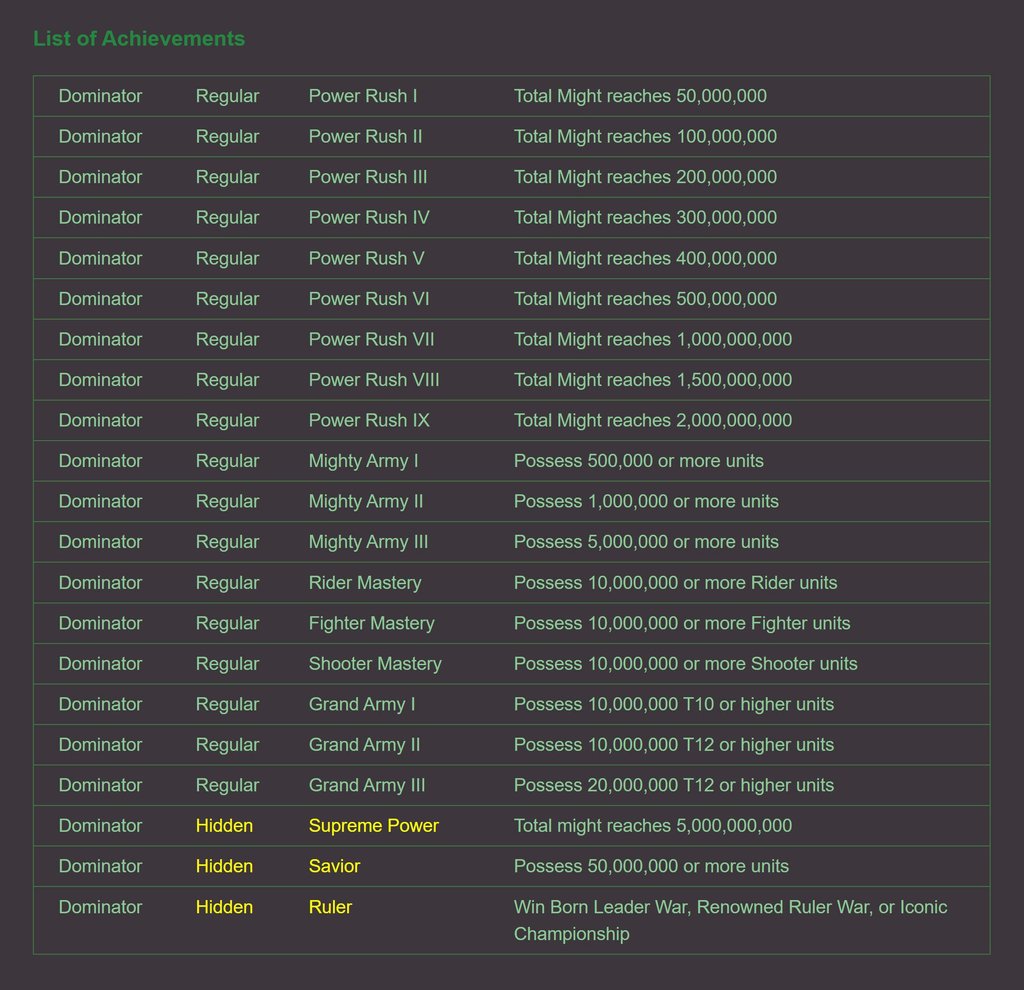Click 'Possess 10,000,000 or more Shooter units'

point(686,664)
